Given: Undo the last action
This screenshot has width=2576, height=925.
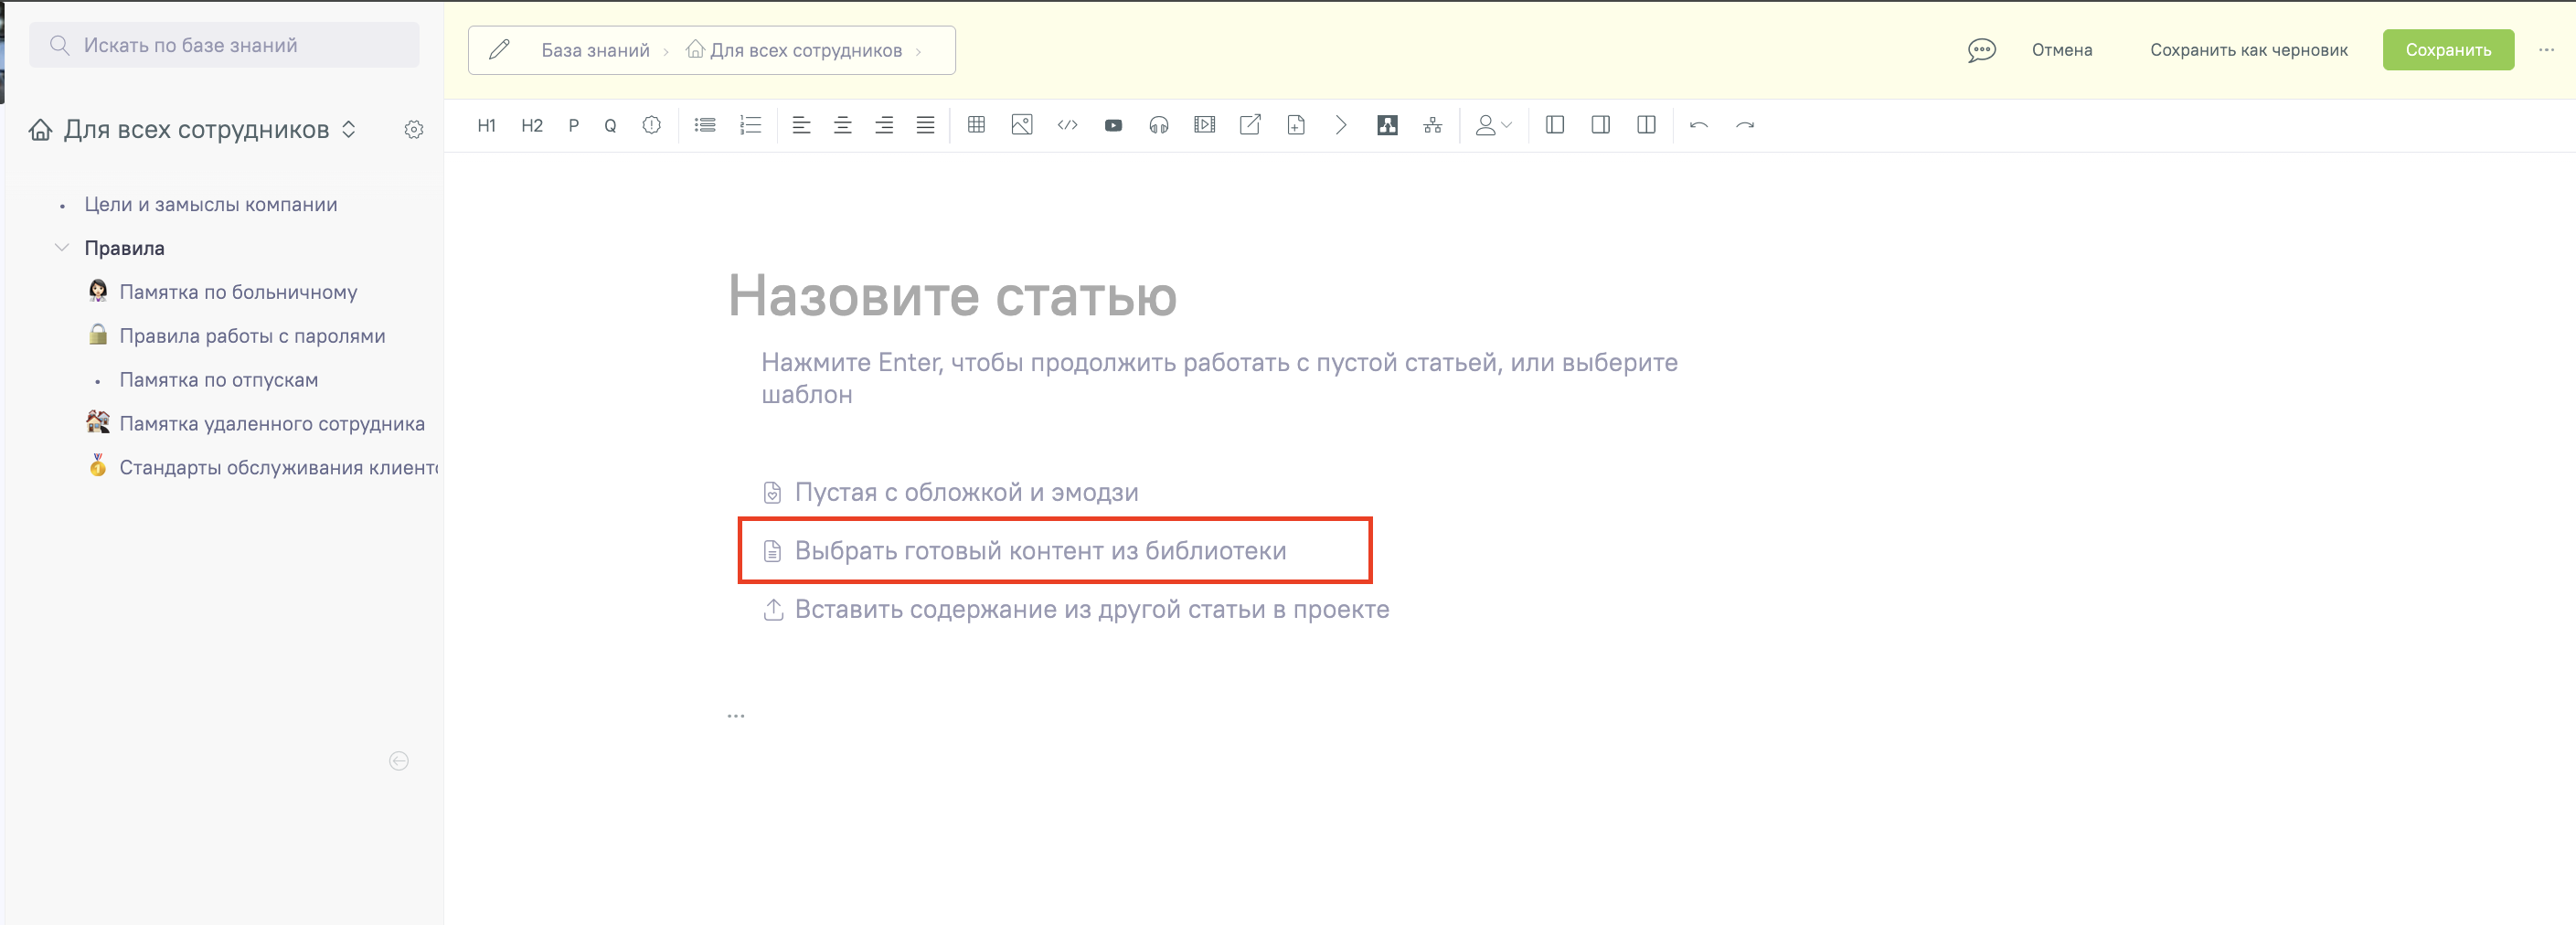Looking at the screenshot, I should click(x=1700, y=125).
